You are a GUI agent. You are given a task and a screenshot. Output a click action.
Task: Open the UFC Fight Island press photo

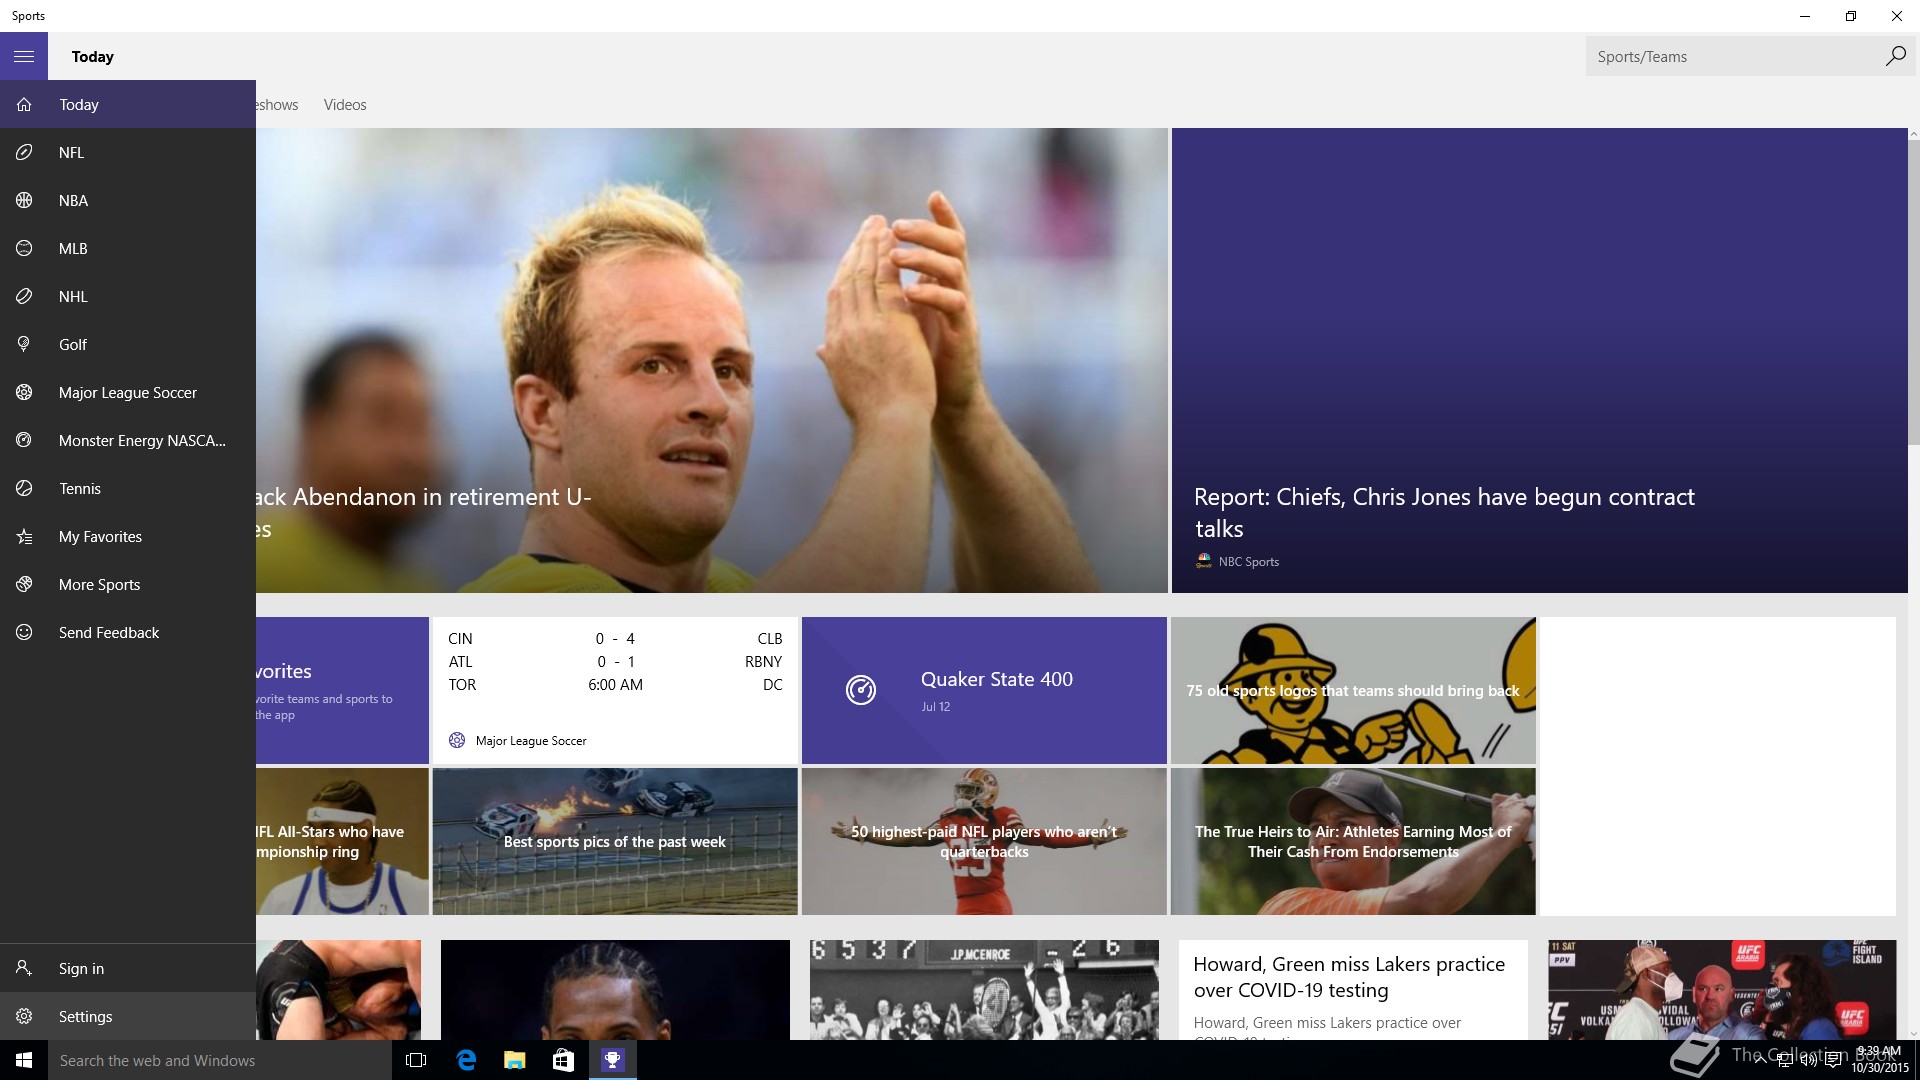(1721, 990)
